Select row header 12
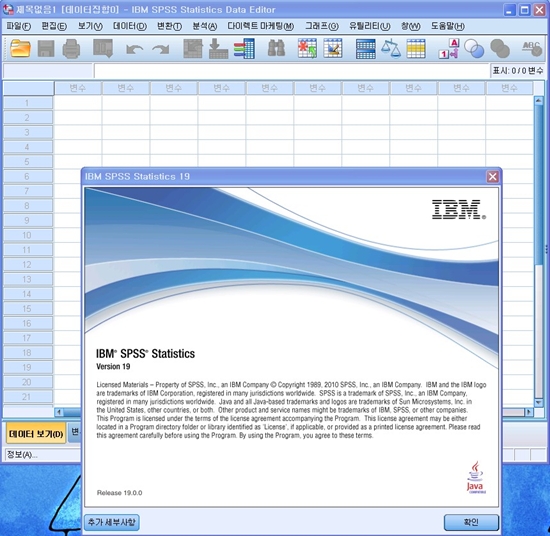This screenshot has width=550, height=536. tap(28, 264)
